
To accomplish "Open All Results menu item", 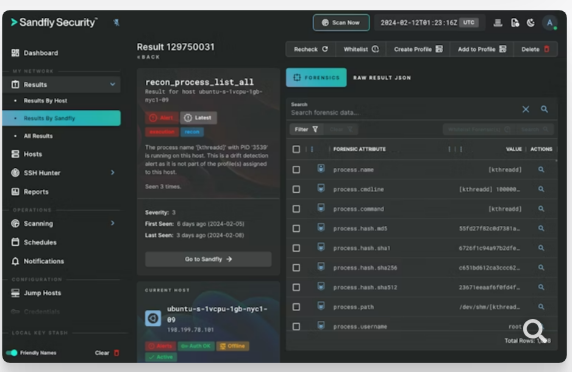I will 38,136.
